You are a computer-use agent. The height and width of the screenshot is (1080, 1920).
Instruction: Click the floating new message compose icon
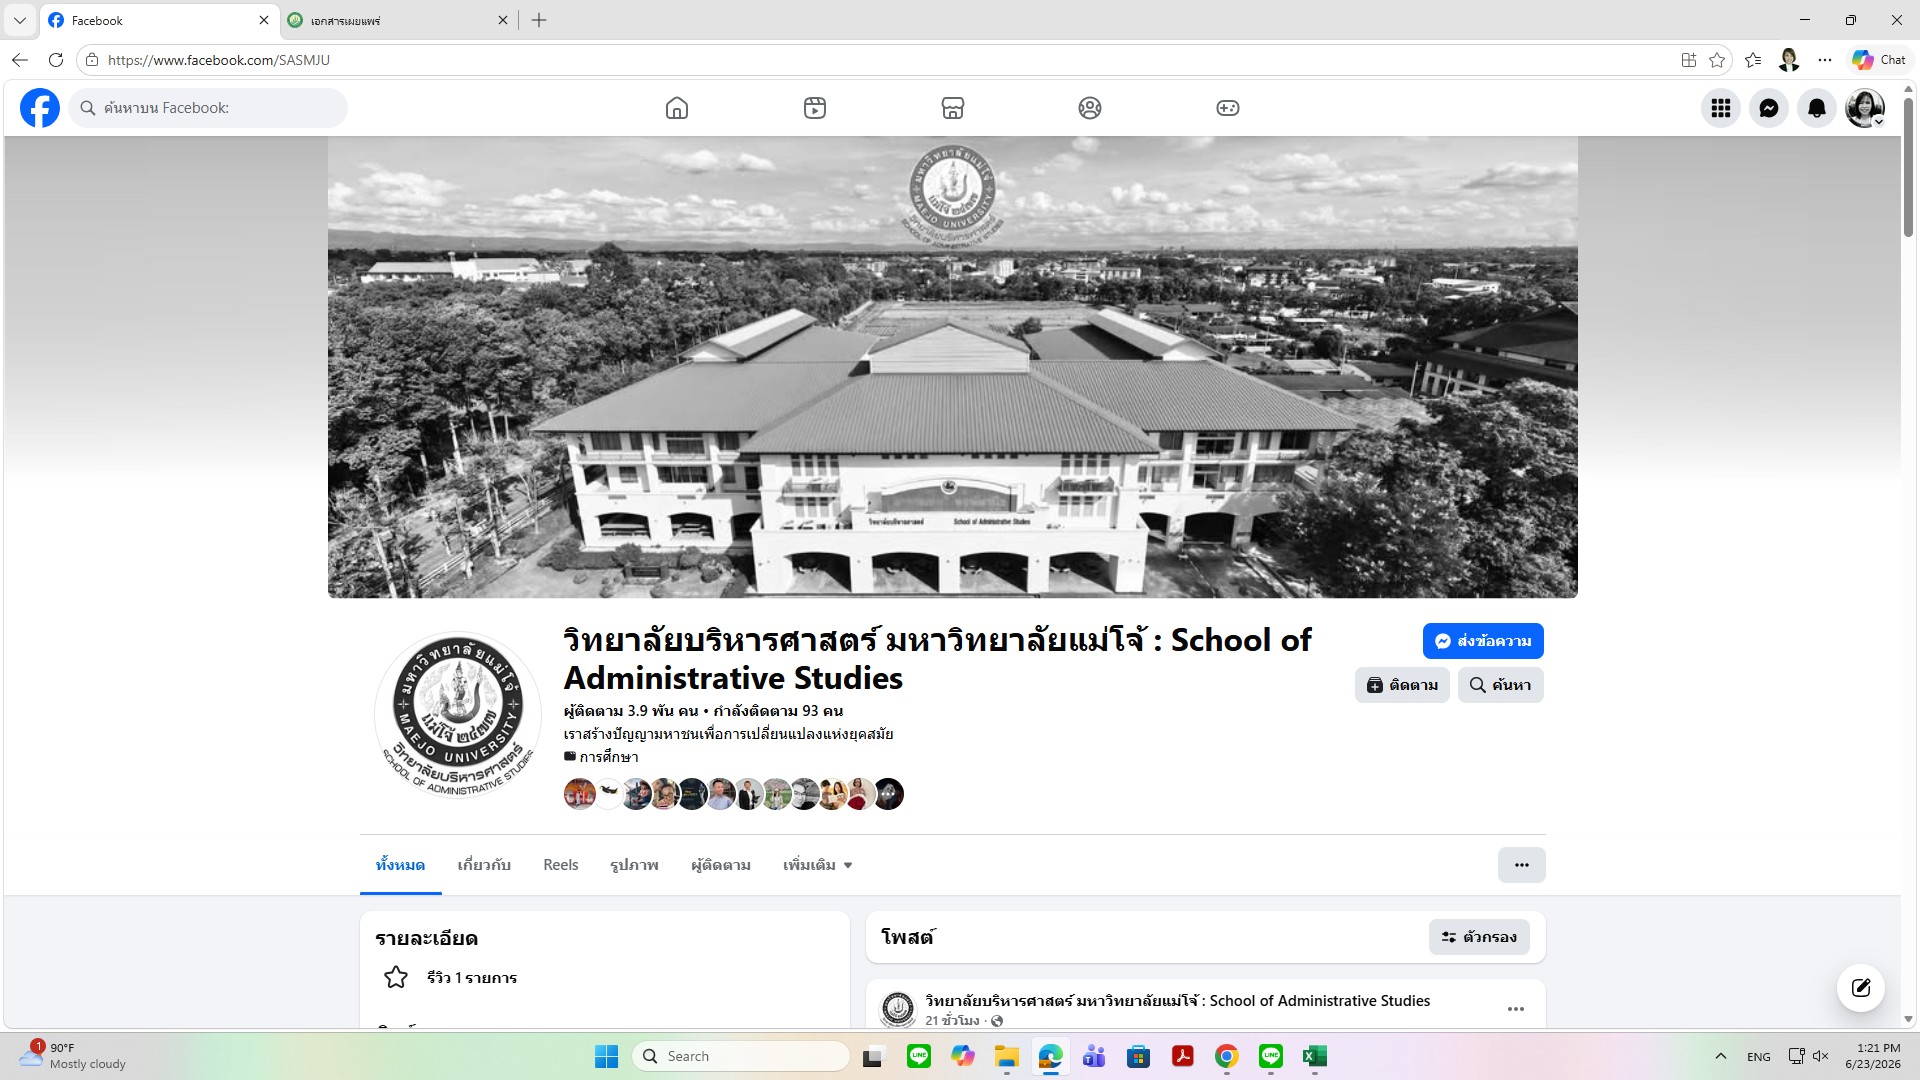click(x=1861, y=988)
